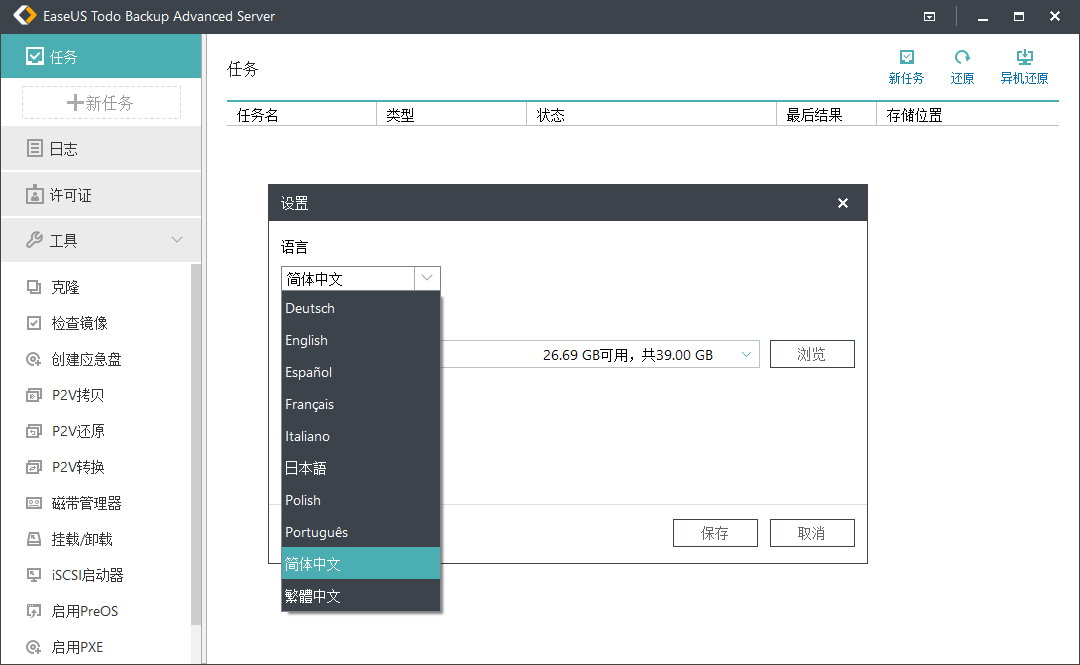Image resolution: width=1080 pixels, height=665 pixels.
Task: Choose 日本語 from language list
Action: pos(361,468)
